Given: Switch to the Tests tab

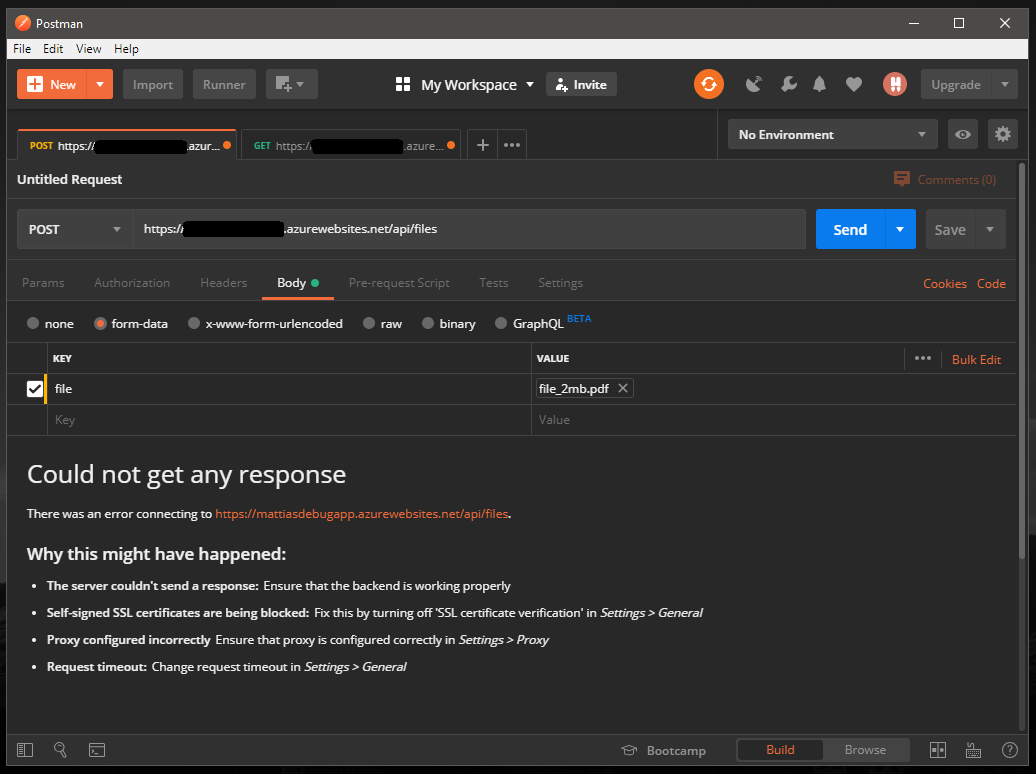Looking at the screenshot, I should (494, 283).
